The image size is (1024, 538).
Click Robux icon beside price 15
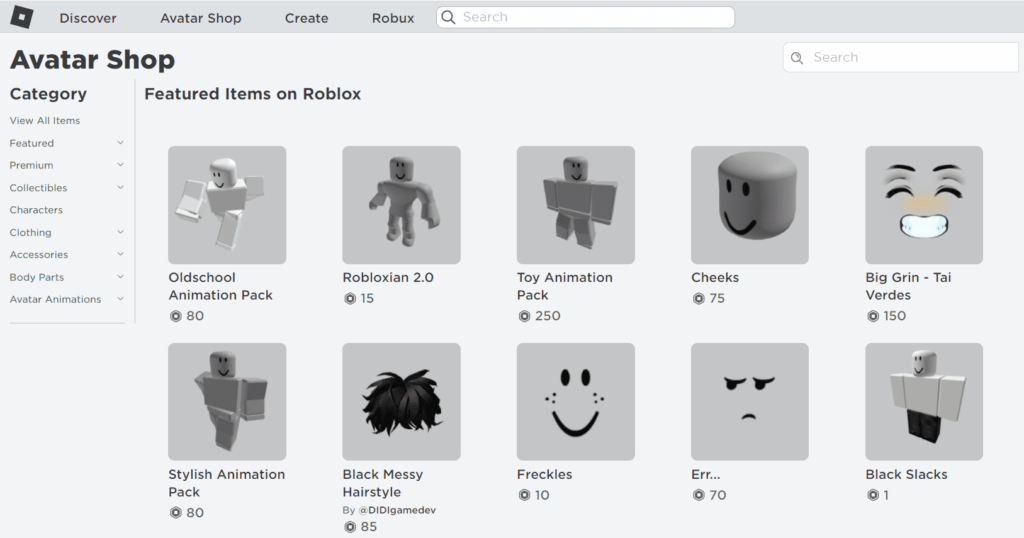tap(350, 298)
